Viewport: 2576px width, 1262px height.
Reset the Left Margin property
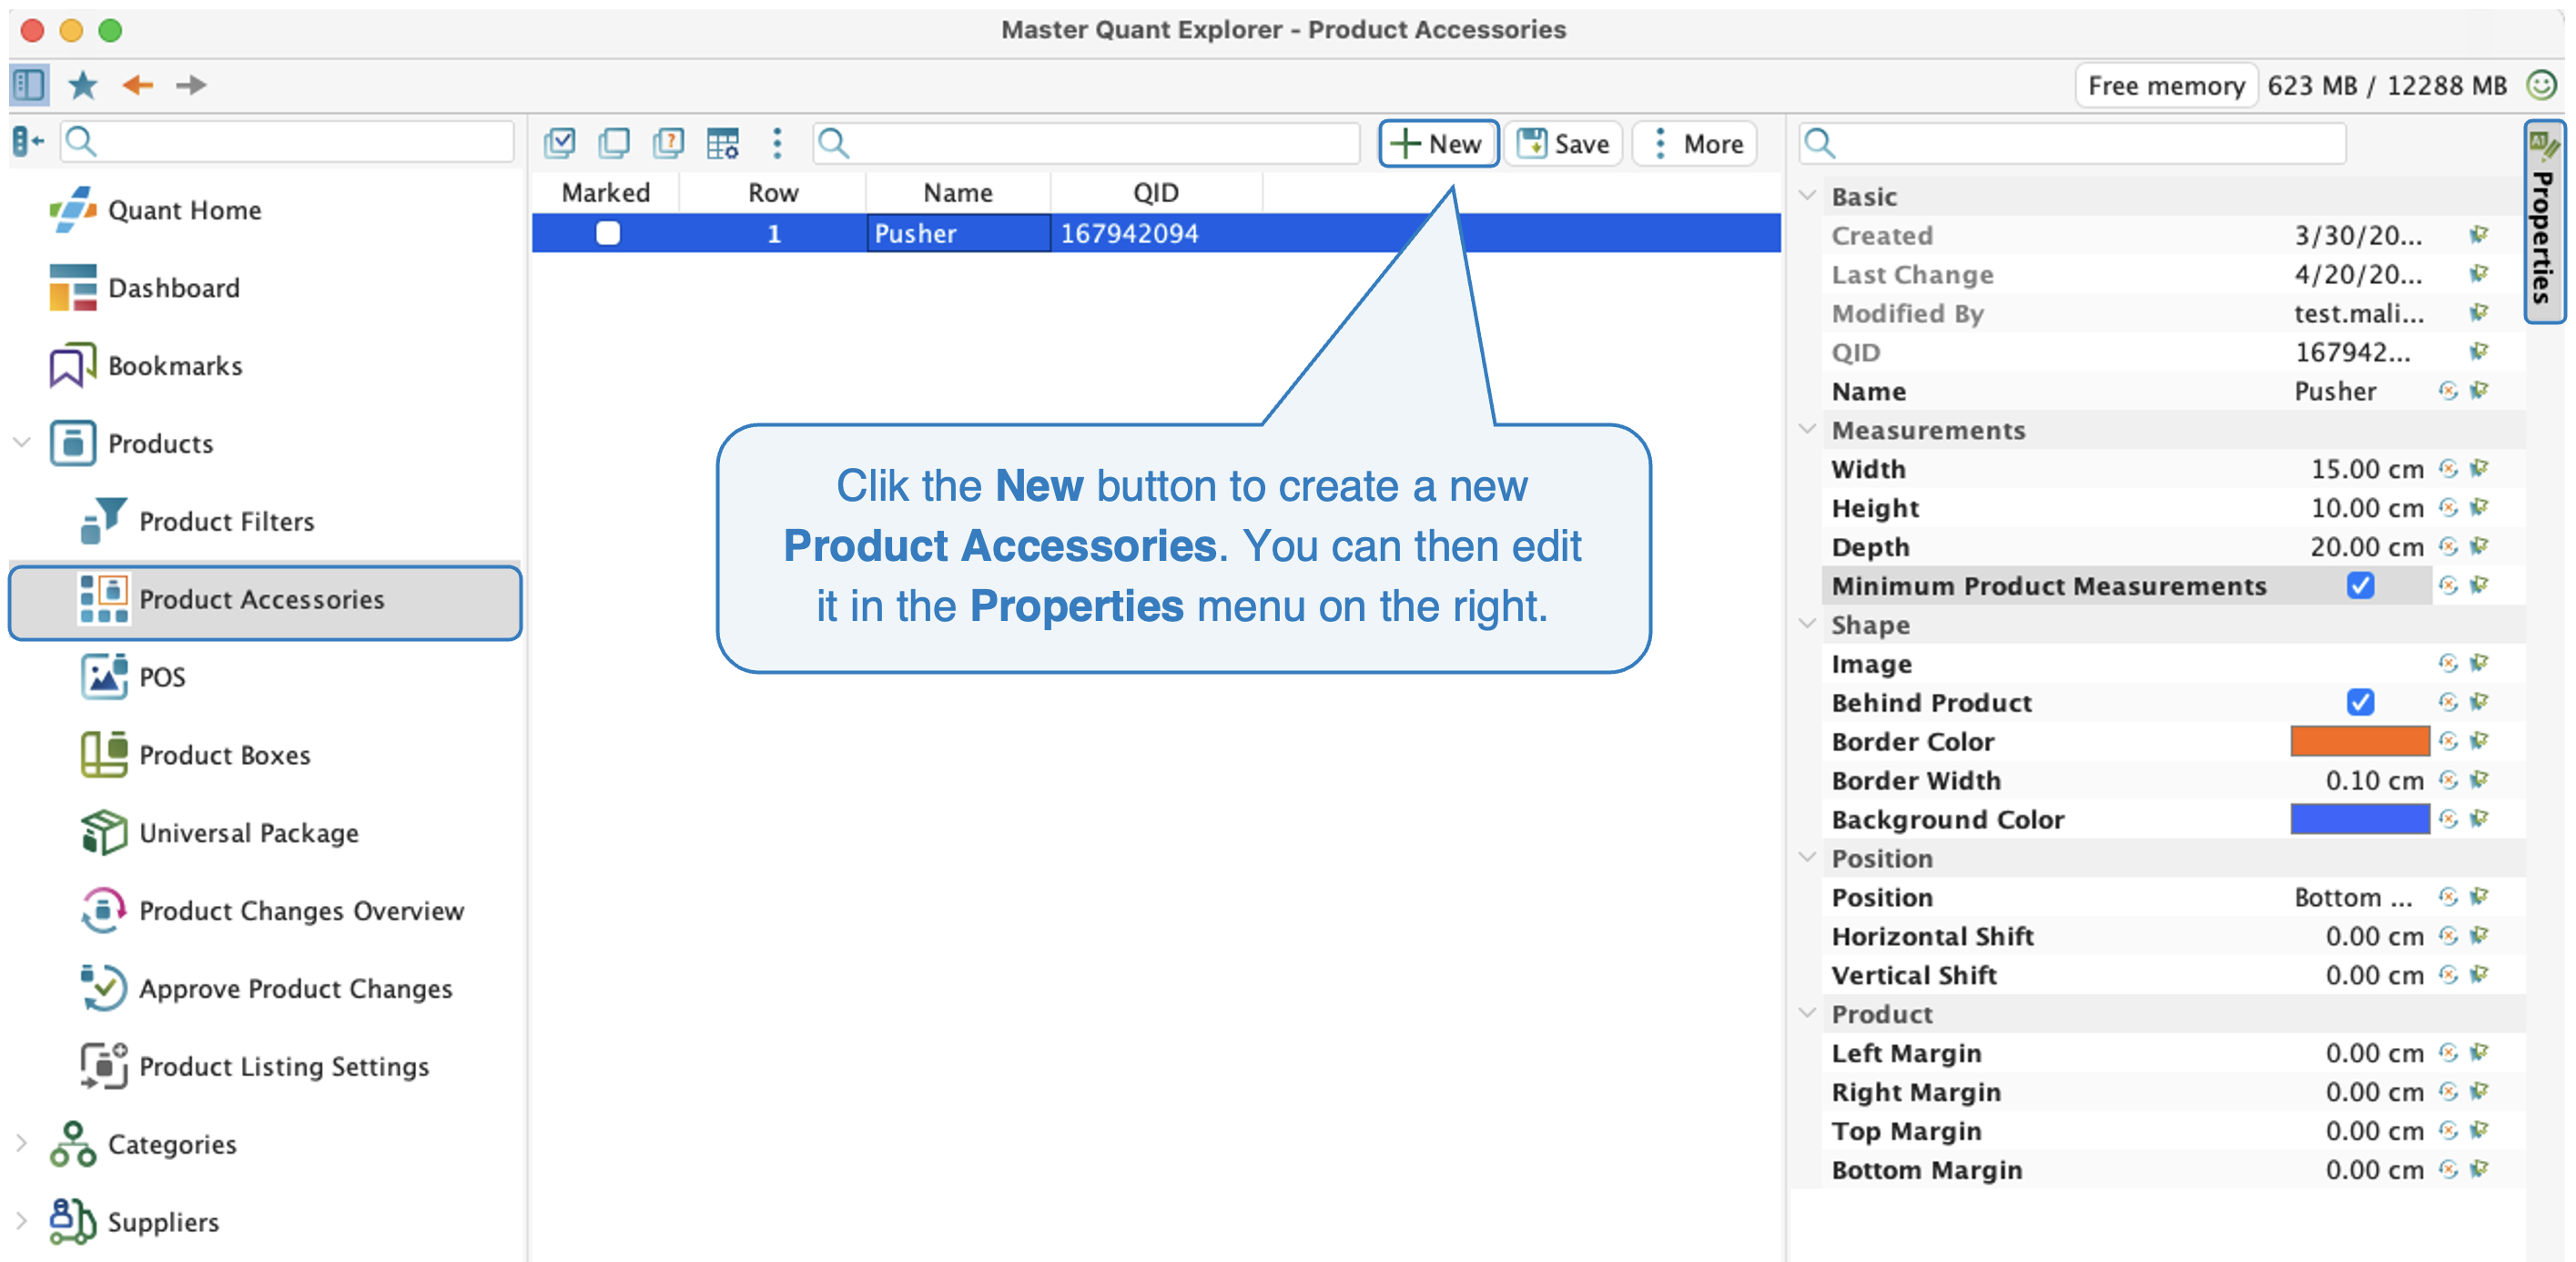point(2448,1052)
